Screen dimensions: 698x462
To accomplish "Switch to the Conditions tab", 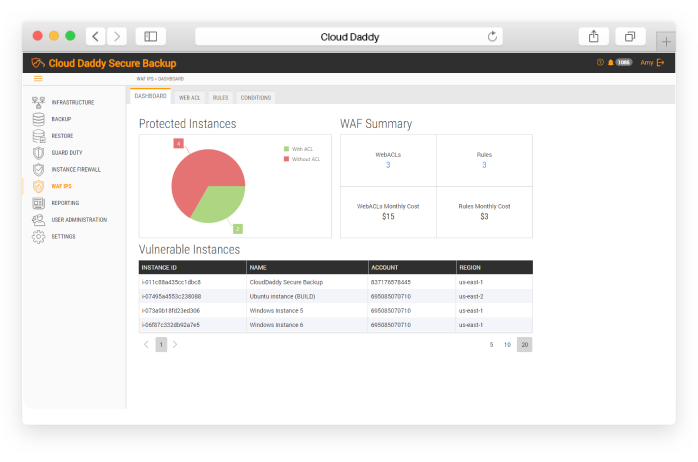I will pyautogui.click(x=255, y=98).
